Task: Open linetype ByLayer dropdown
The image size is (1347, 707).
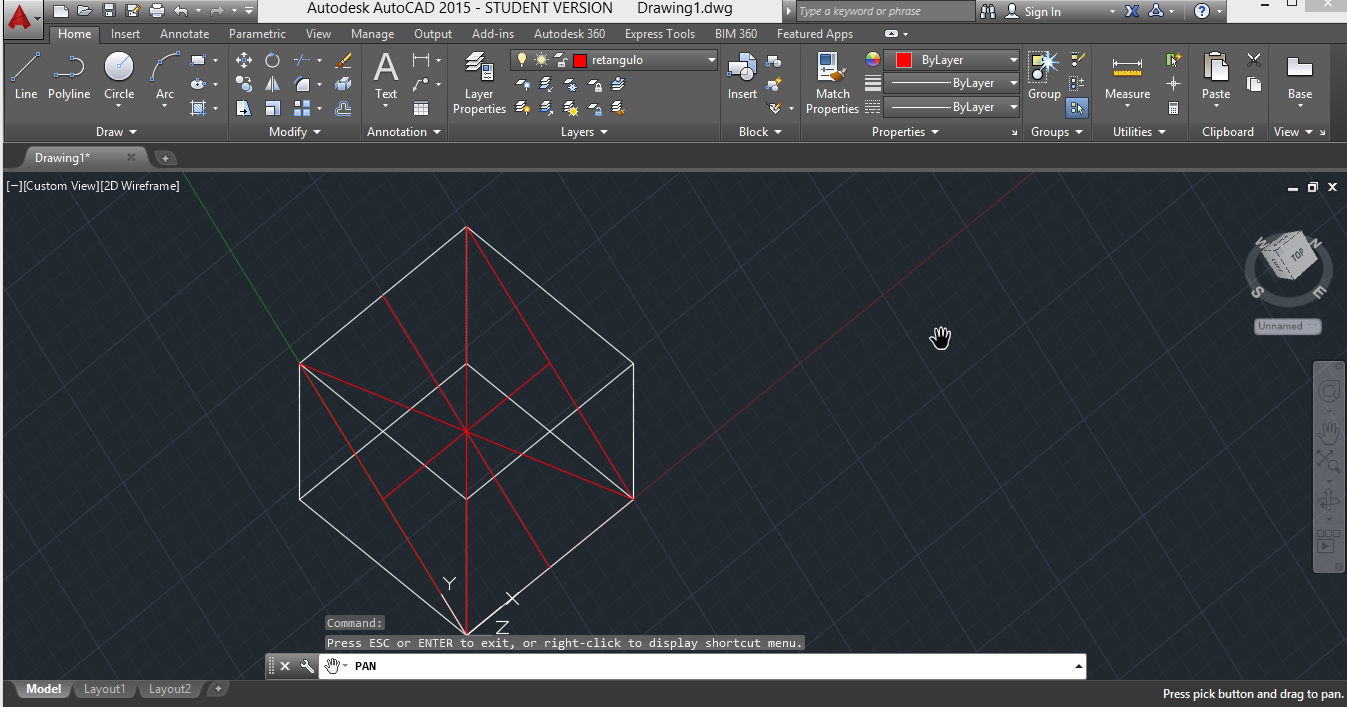Action: coord(1013,107)
